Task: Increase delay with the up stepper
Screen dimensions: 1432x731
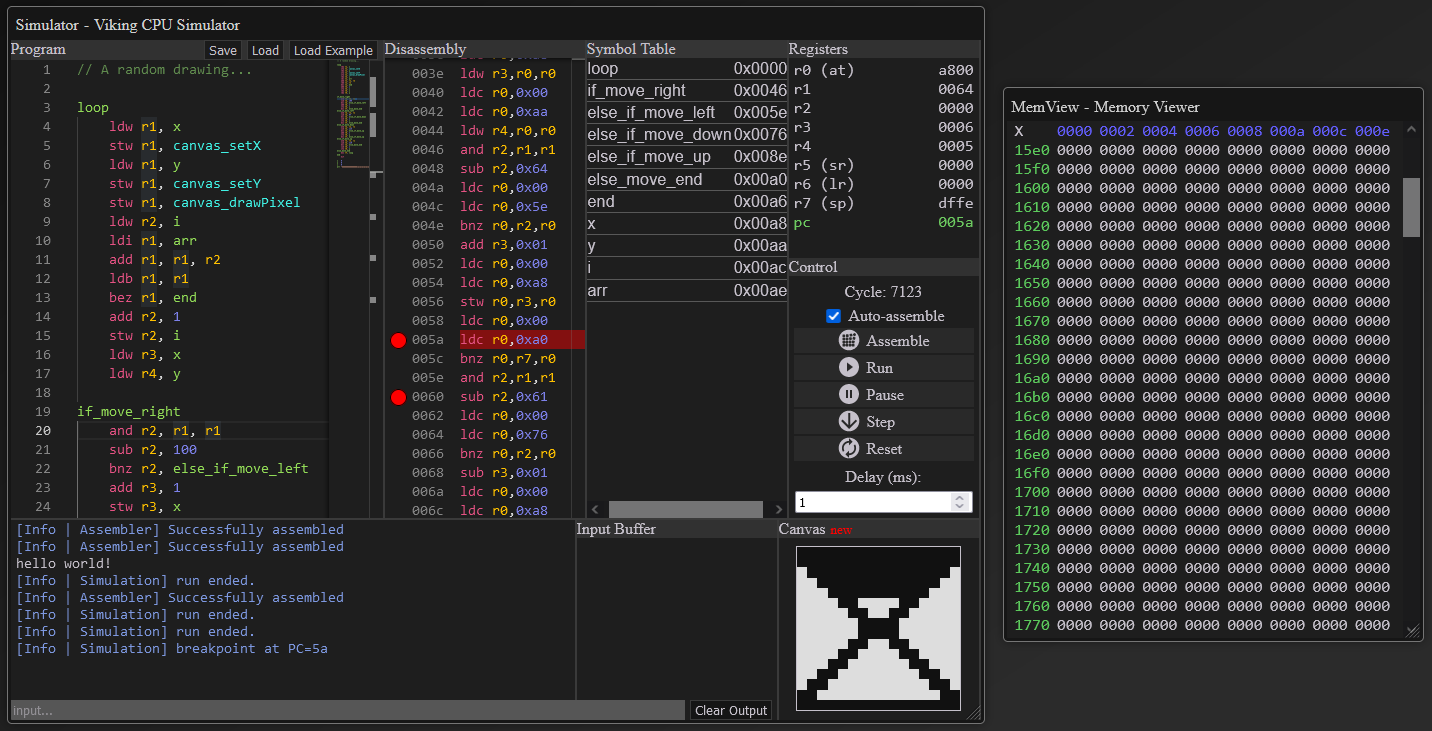Action: coord(961,497)
